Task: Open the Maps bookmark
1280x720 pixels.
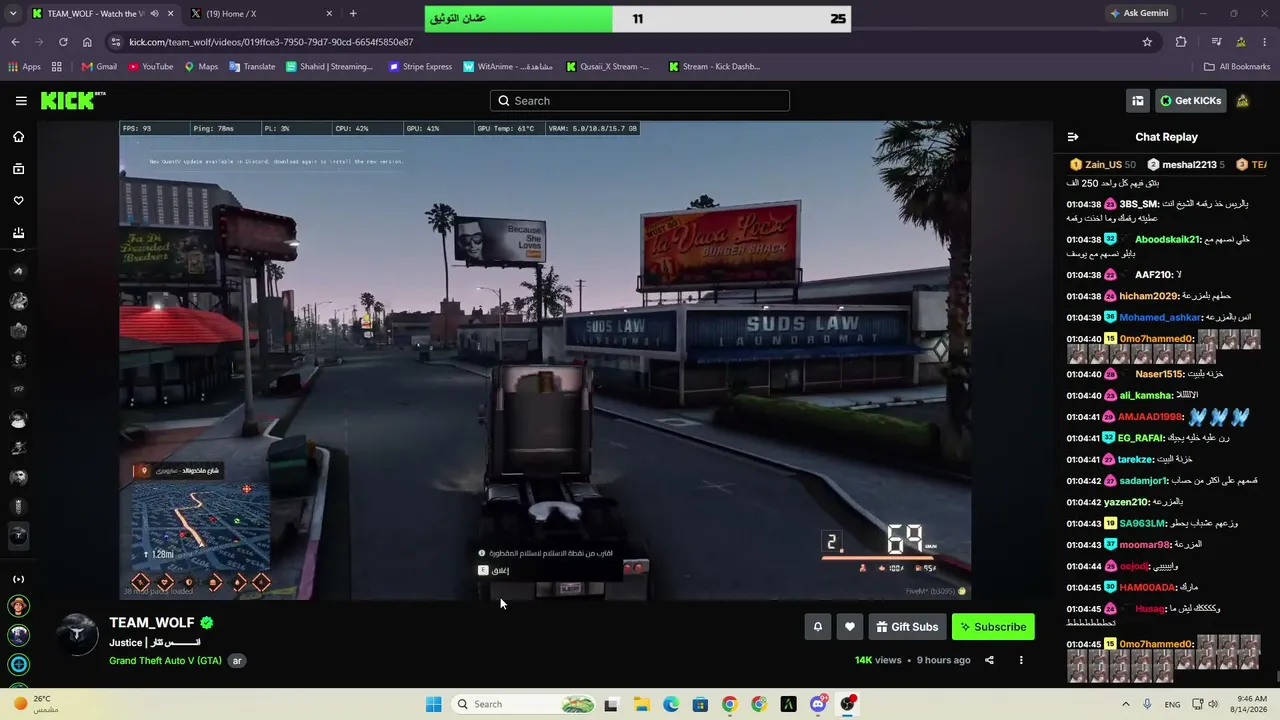Action: pos(201,67)
